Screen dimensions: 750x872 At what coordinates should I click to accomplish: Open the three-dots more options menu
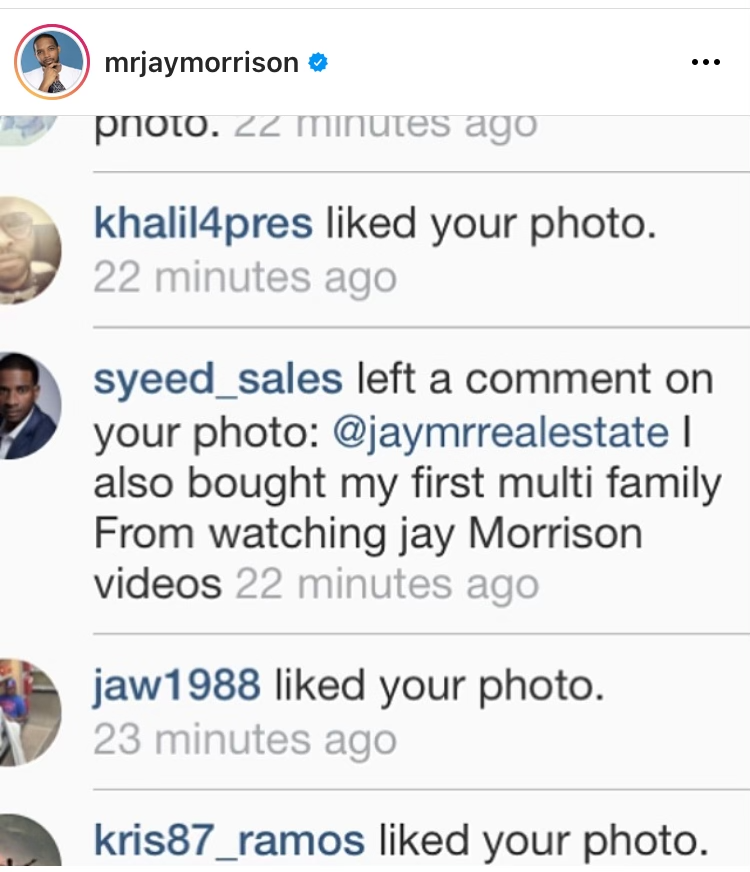coord(706,62)
